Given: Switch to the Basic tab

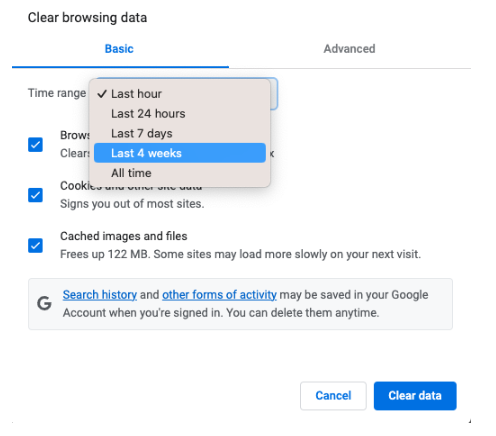Looking at the screenshot, I should pyautogui.click(x=119, y=49).
